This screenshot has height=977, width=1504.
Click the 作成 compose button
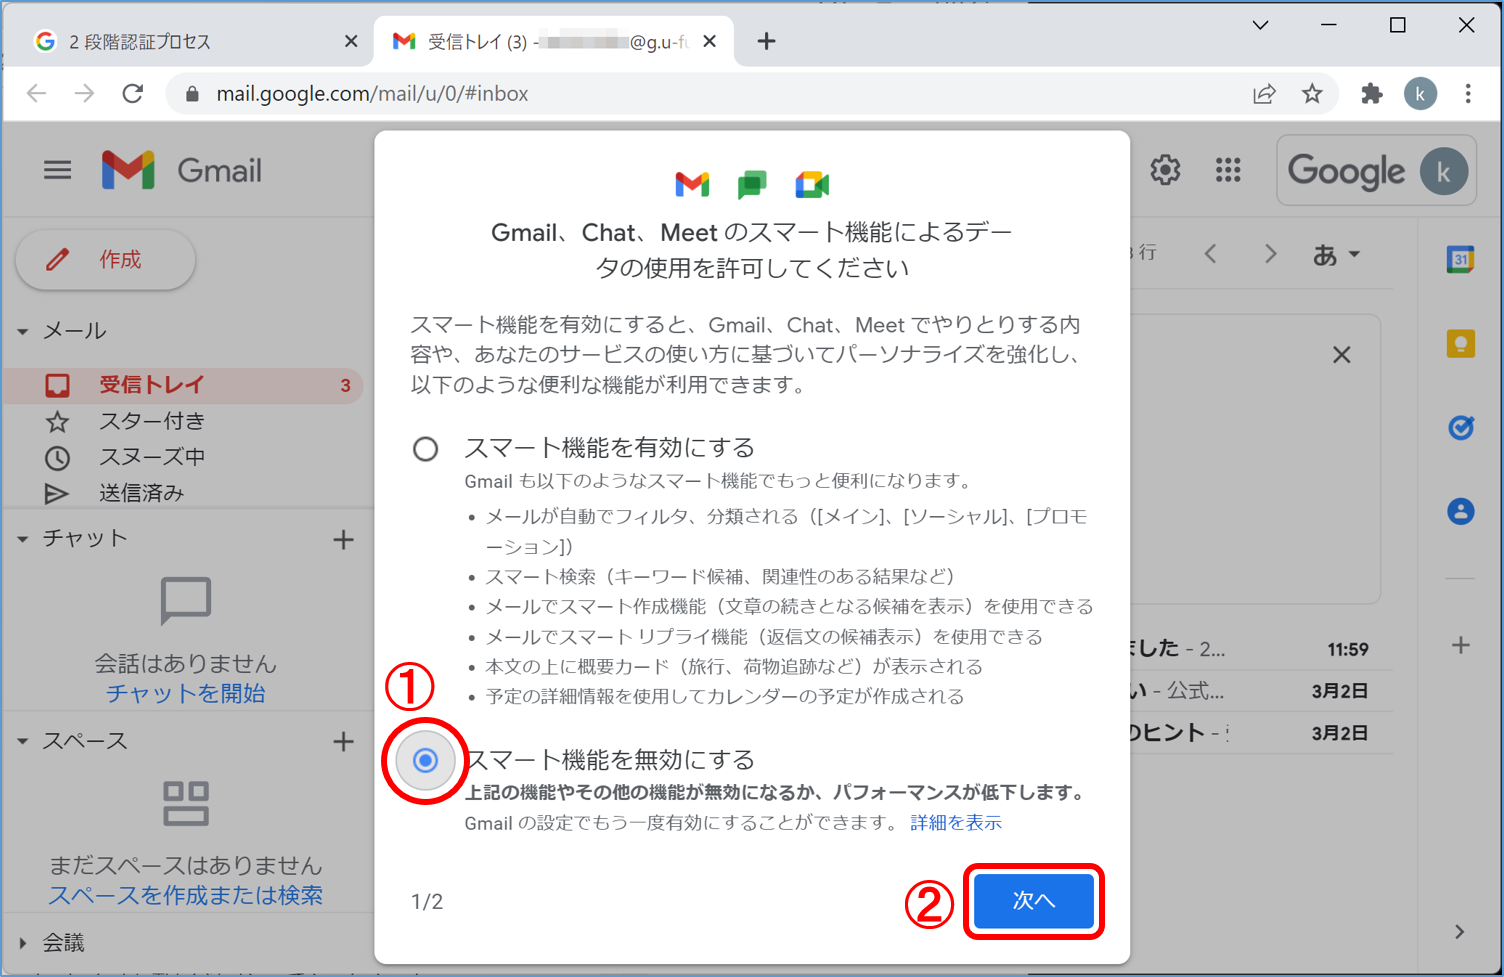coord(105,260)
